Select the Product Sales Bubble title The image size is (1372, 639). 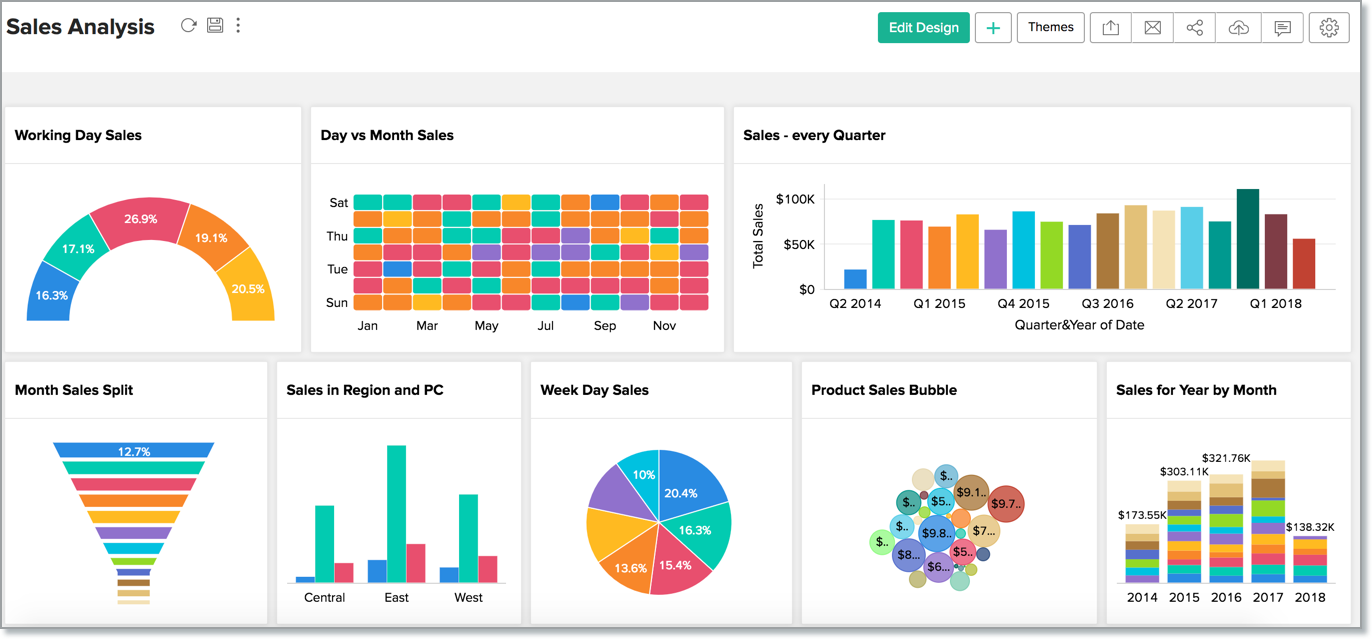click(x=884, y=390)
